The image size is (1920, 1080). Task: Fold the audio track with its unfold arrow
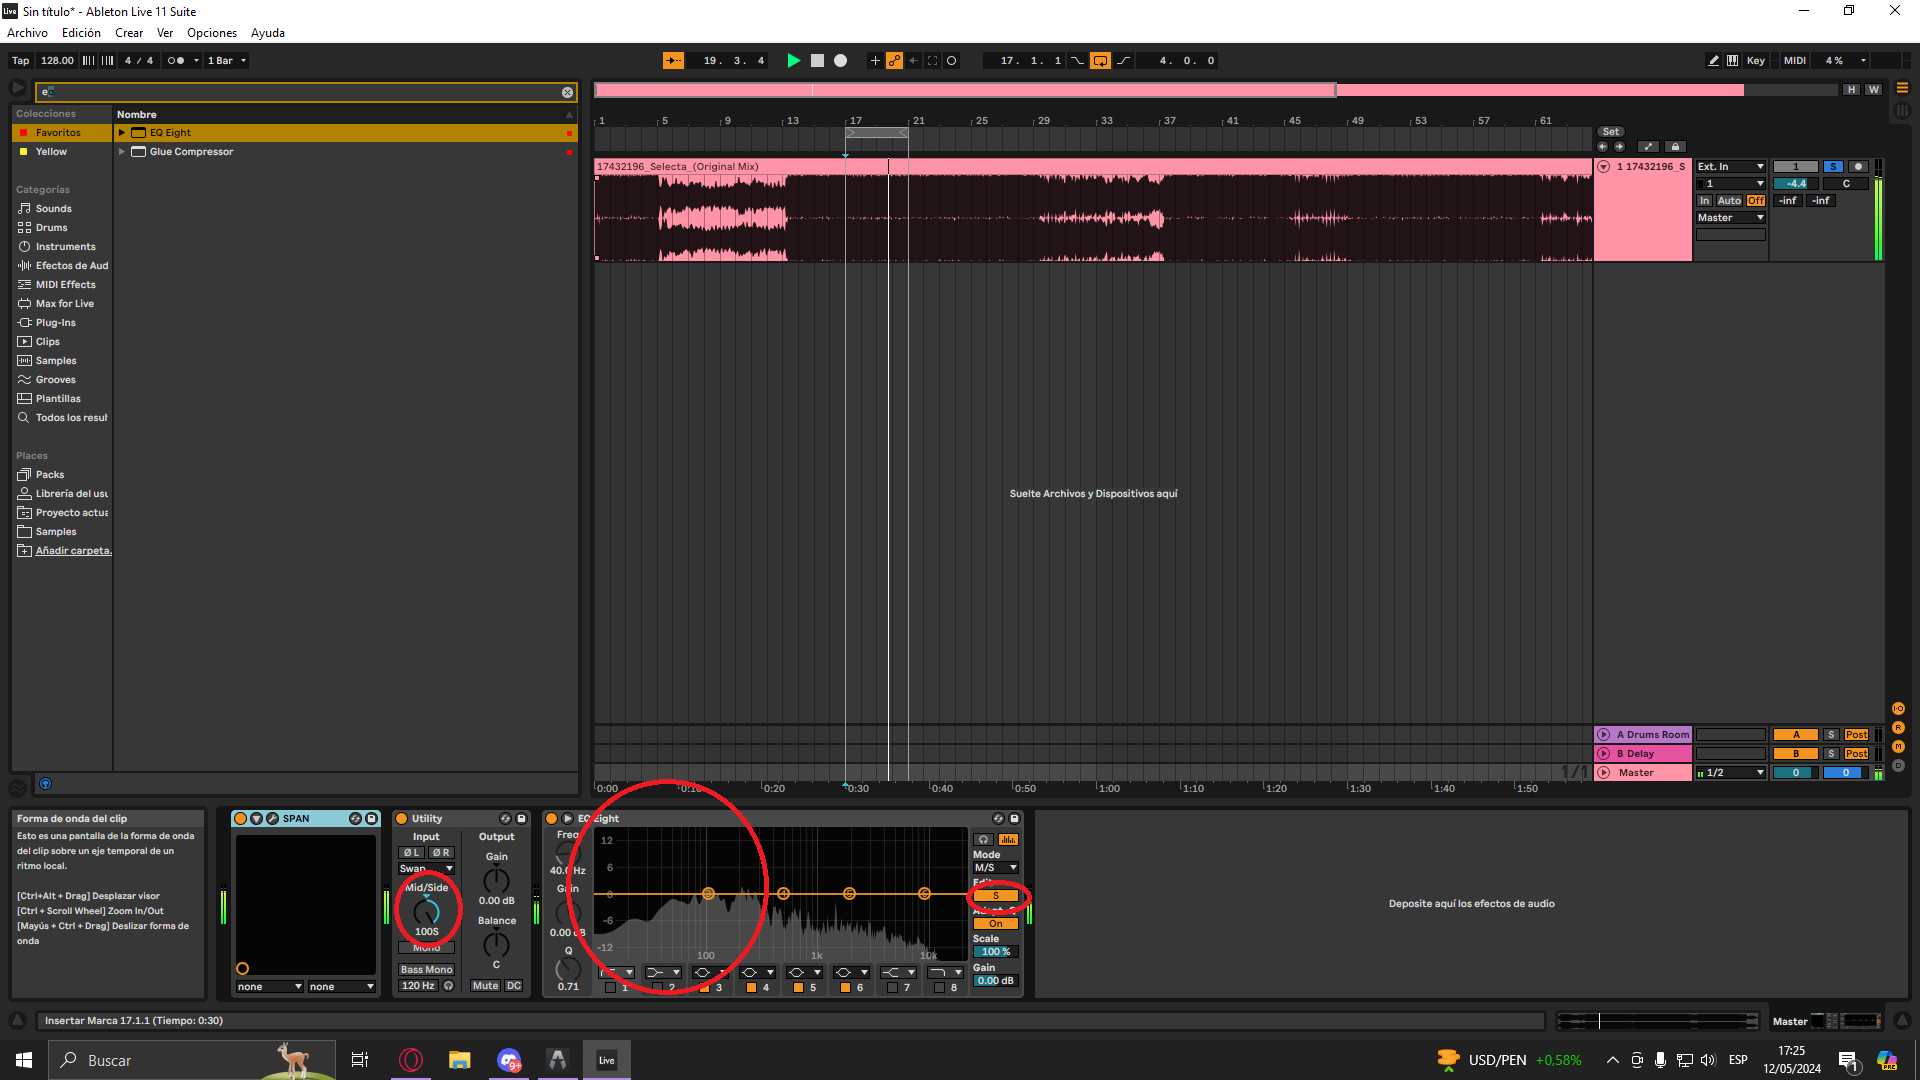click(x=1604, y=167)
